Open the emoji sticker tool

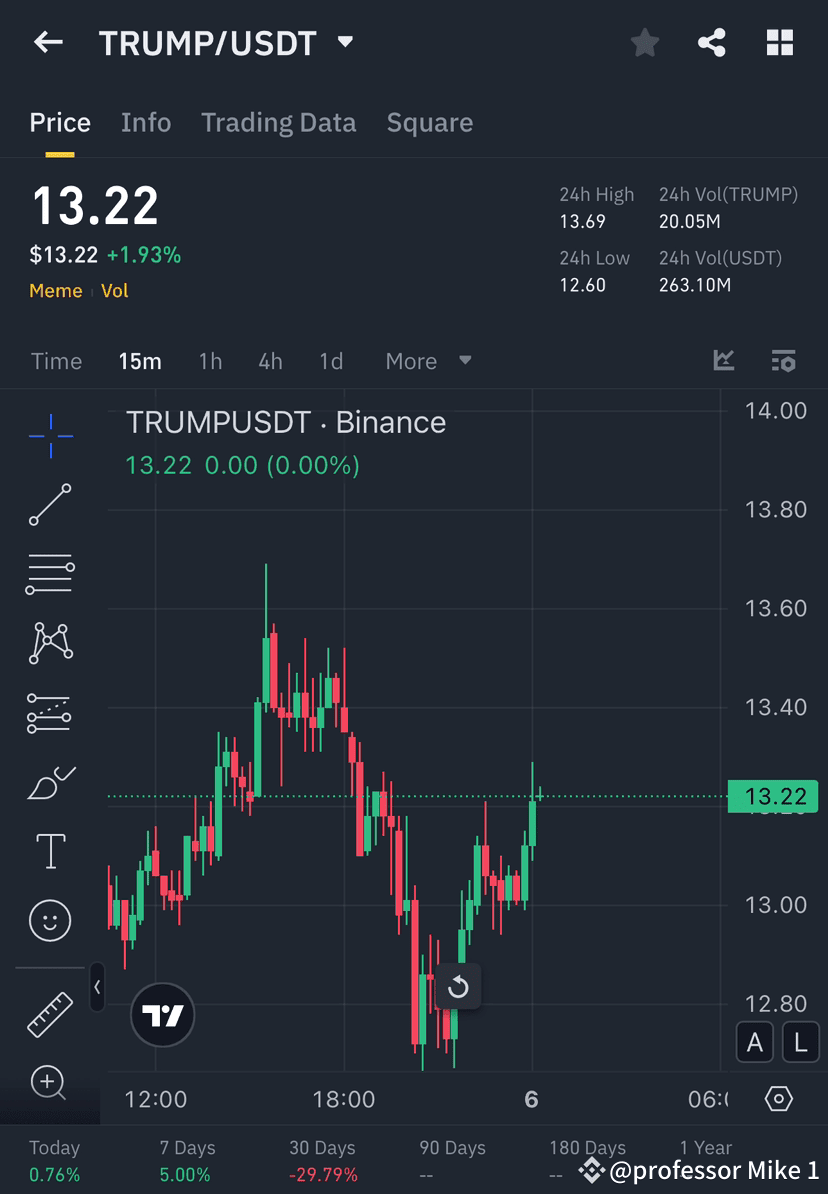point(50,920)
